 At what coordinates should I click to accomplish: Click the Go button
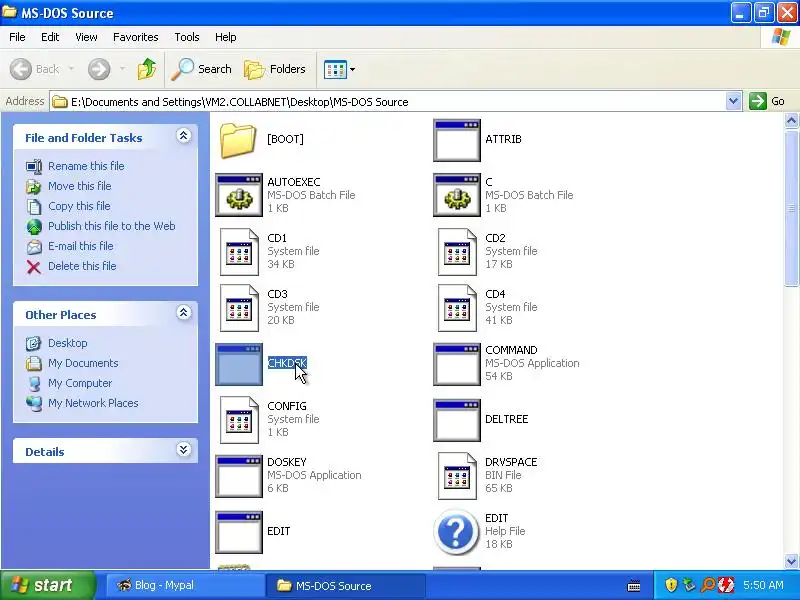coord(767,101)
